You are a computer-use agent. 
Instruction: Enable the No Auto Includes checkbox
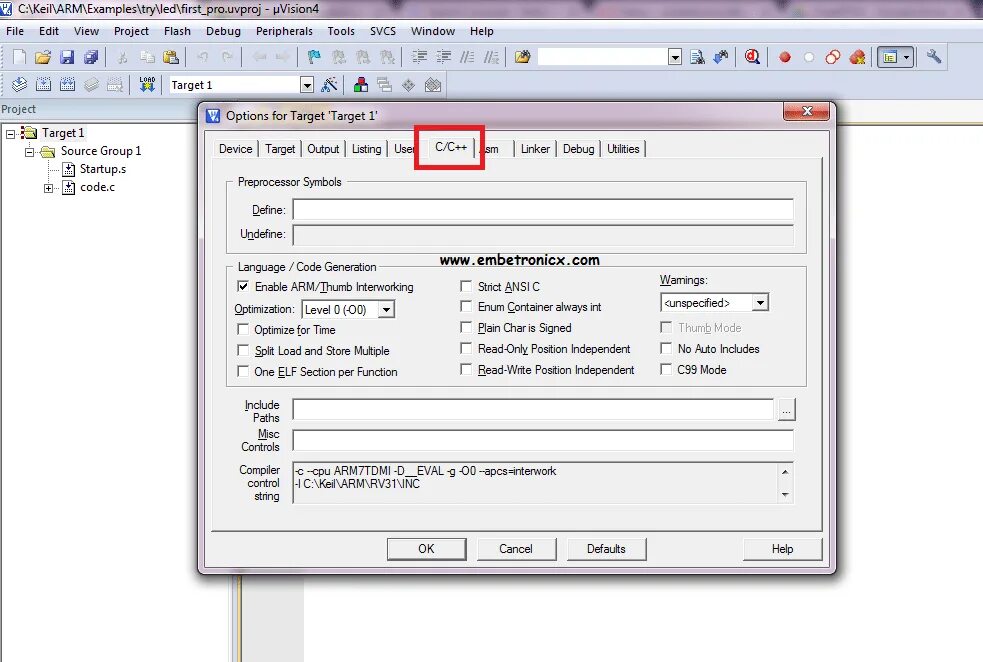[666, 348]
